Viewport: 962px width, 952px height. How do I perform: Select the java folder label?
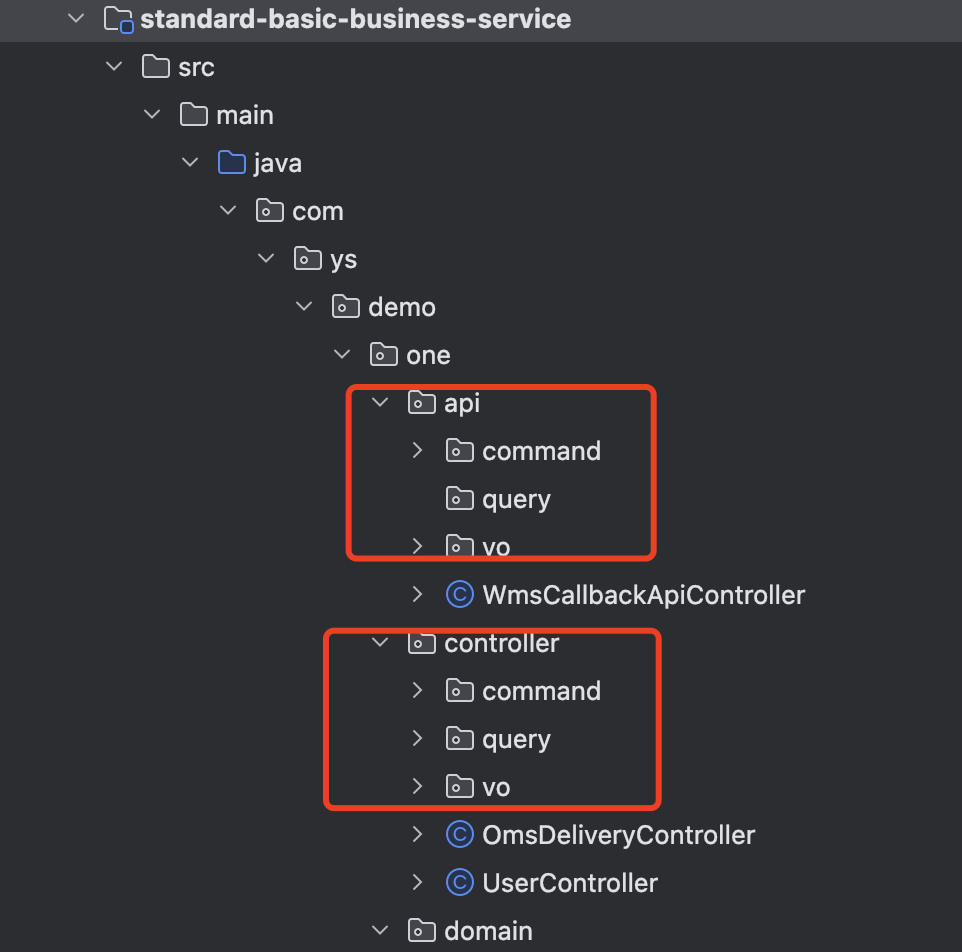click(278, 164)
